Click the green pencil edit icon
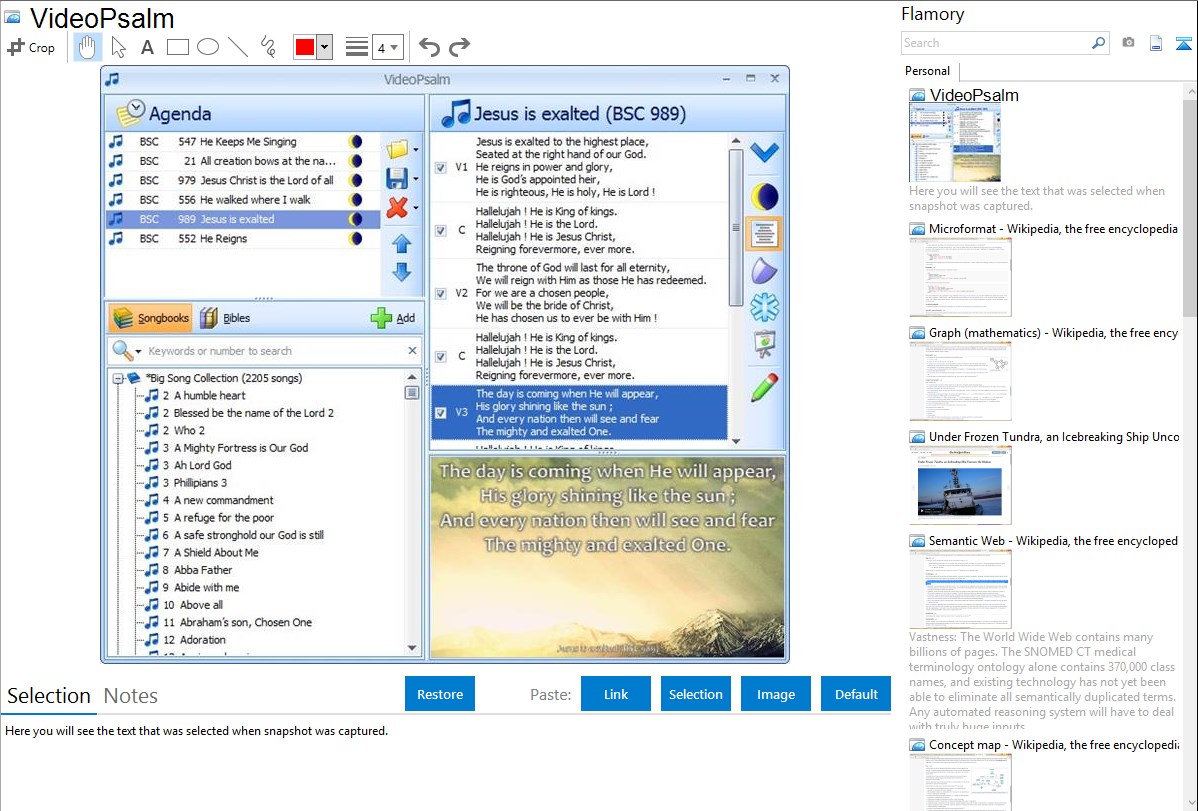Viewport: 1198px width, 811px height. (x=764, y=387)
